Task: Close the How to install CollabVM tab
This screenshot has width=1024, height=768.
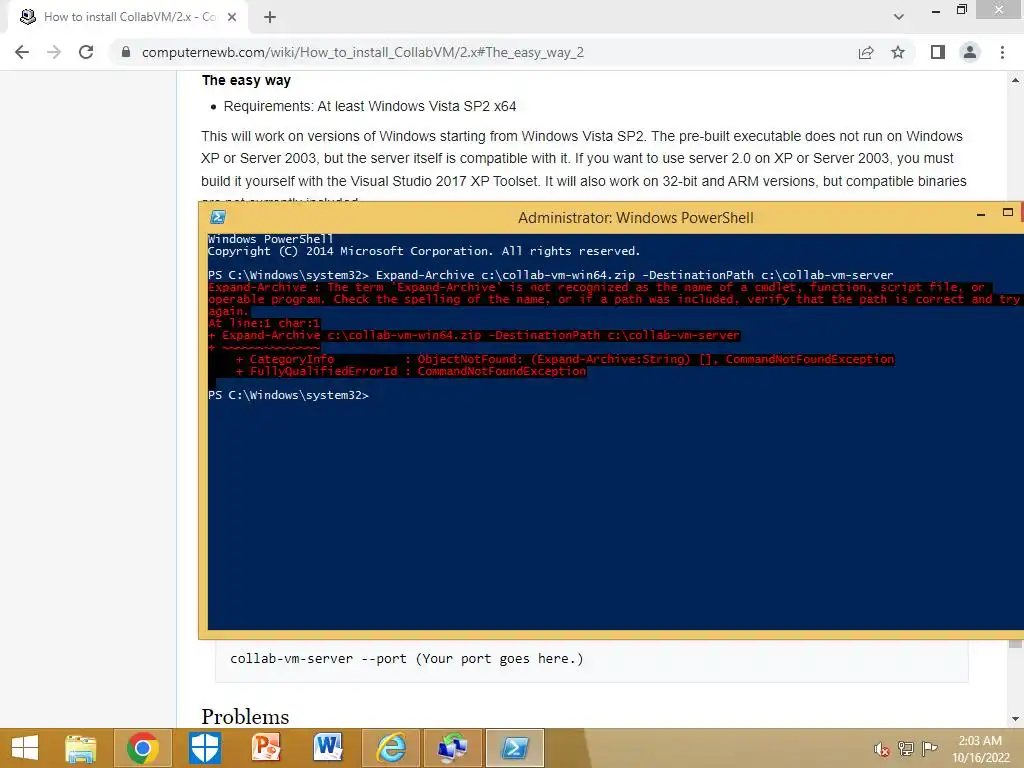Action: (x=232, y=17)
